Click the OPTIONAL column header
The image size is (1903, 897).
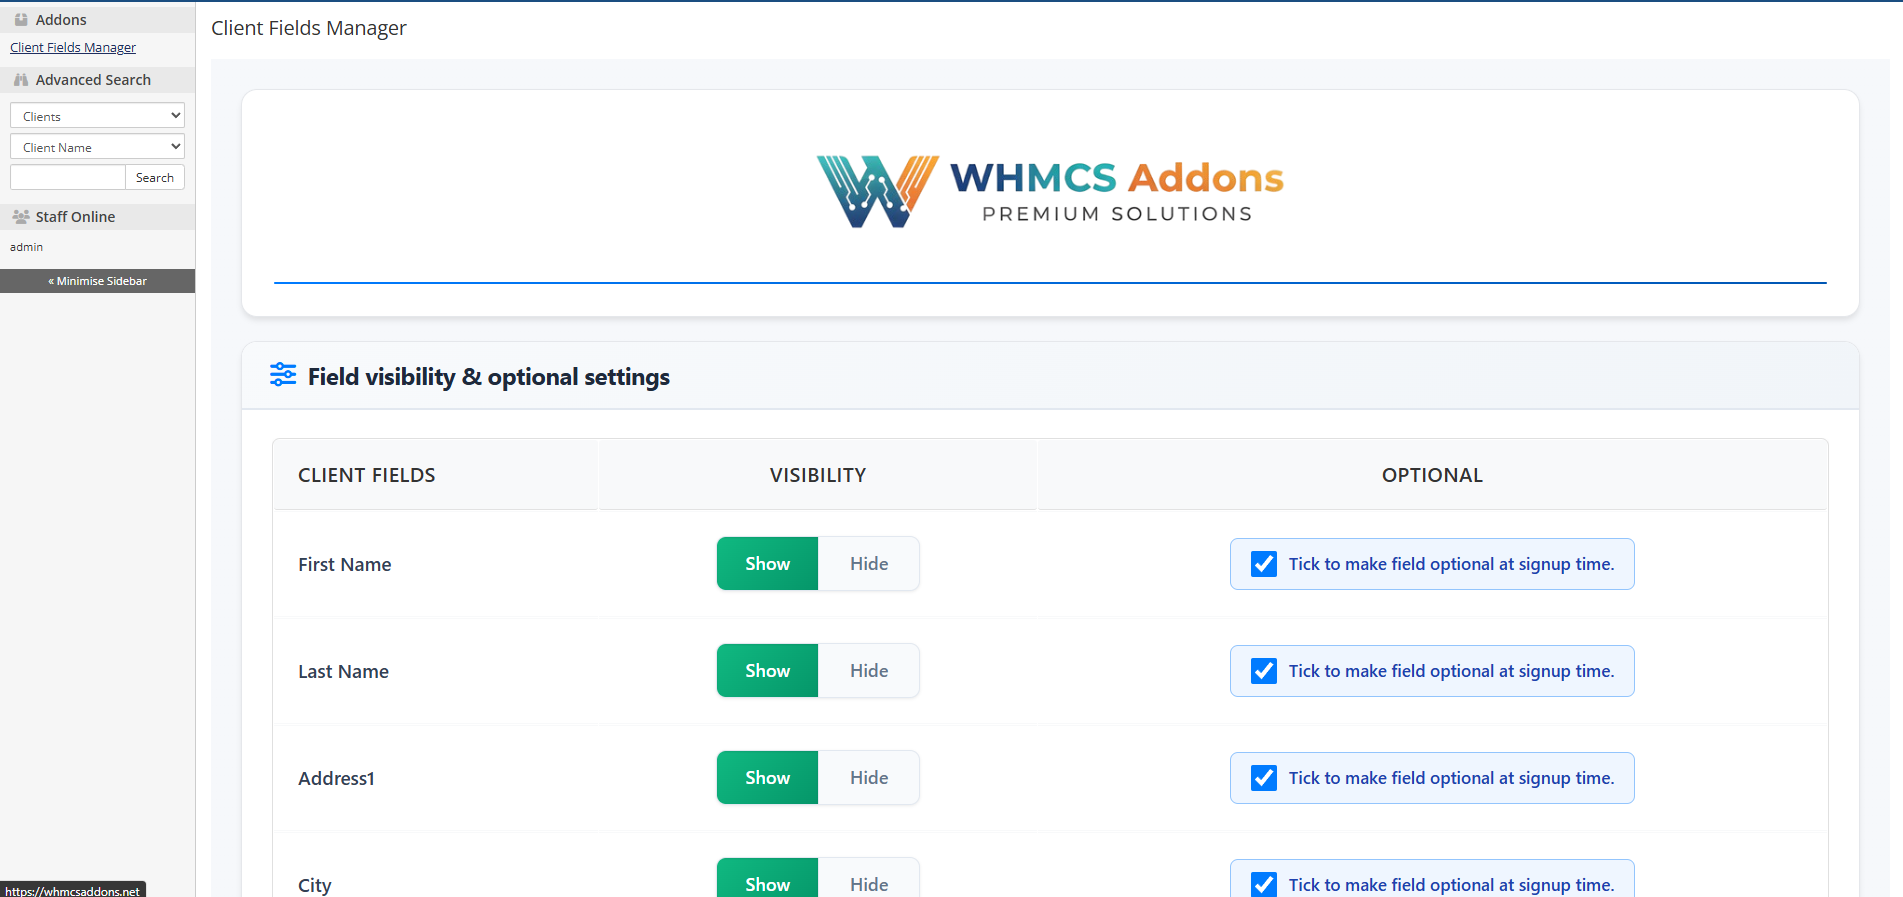click(x=1432, y=475)
